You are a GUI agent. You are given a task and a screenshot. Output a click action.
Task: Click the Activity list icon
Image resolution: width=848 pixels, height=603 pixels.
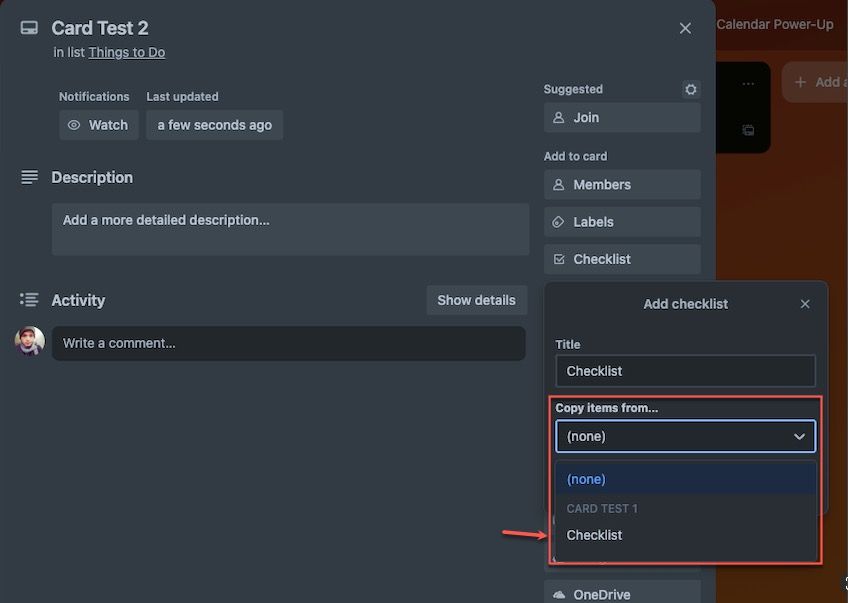click(x=29, y=300)
